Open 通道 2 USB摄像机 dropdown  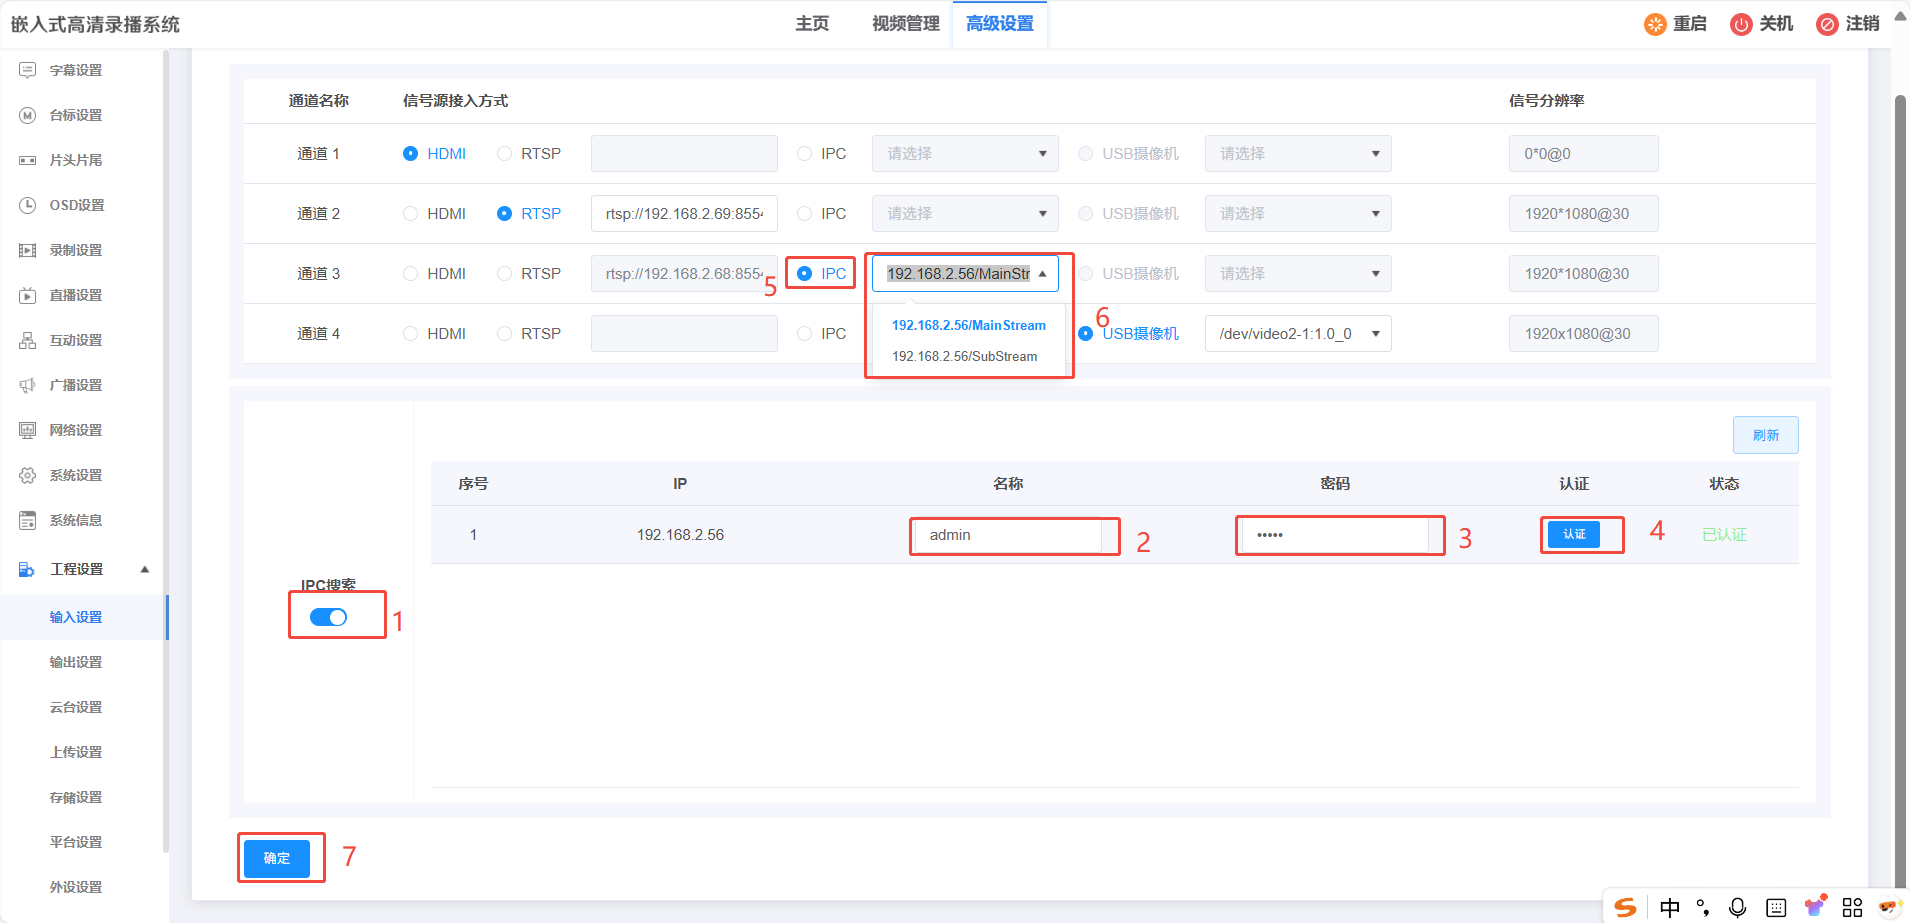(1298, 213)
